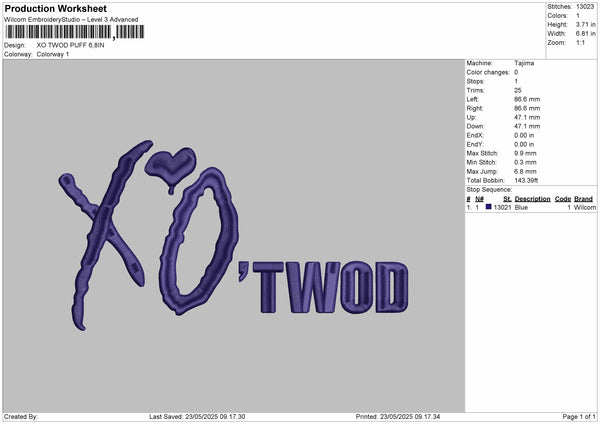This screenshot has width=600, height=424.
Task: Click the 'Blue' color description
Action: [521, 207]
